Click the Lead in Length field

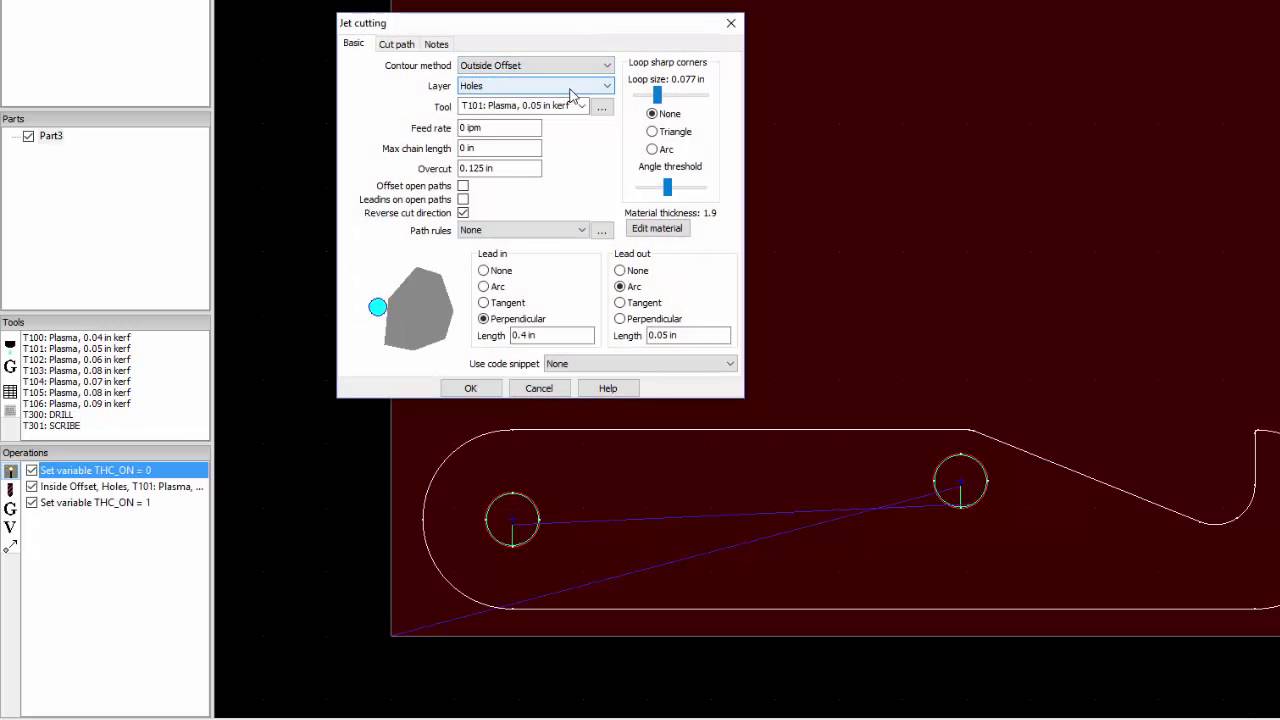point(552,336)
